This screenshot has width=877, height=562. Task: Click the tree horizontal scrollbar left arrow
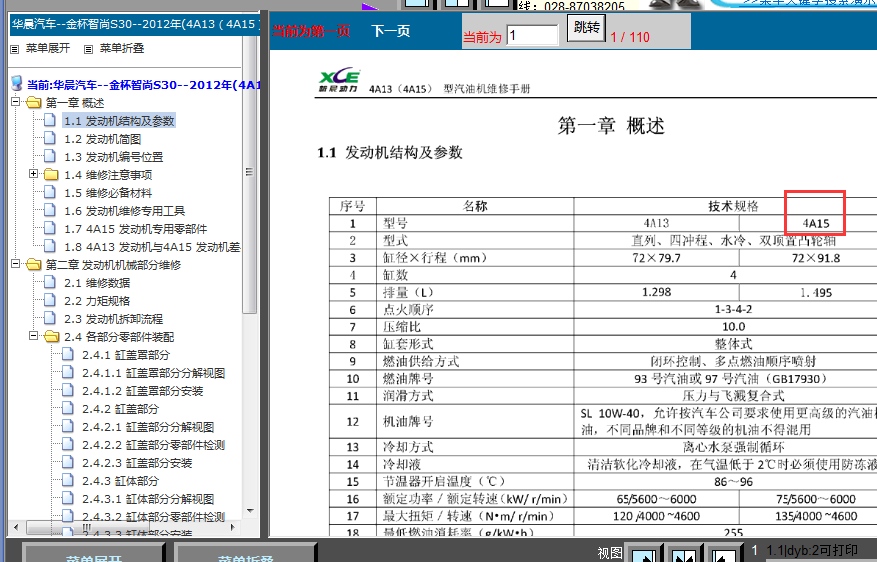pyautogui.click(x=16, y=527)
